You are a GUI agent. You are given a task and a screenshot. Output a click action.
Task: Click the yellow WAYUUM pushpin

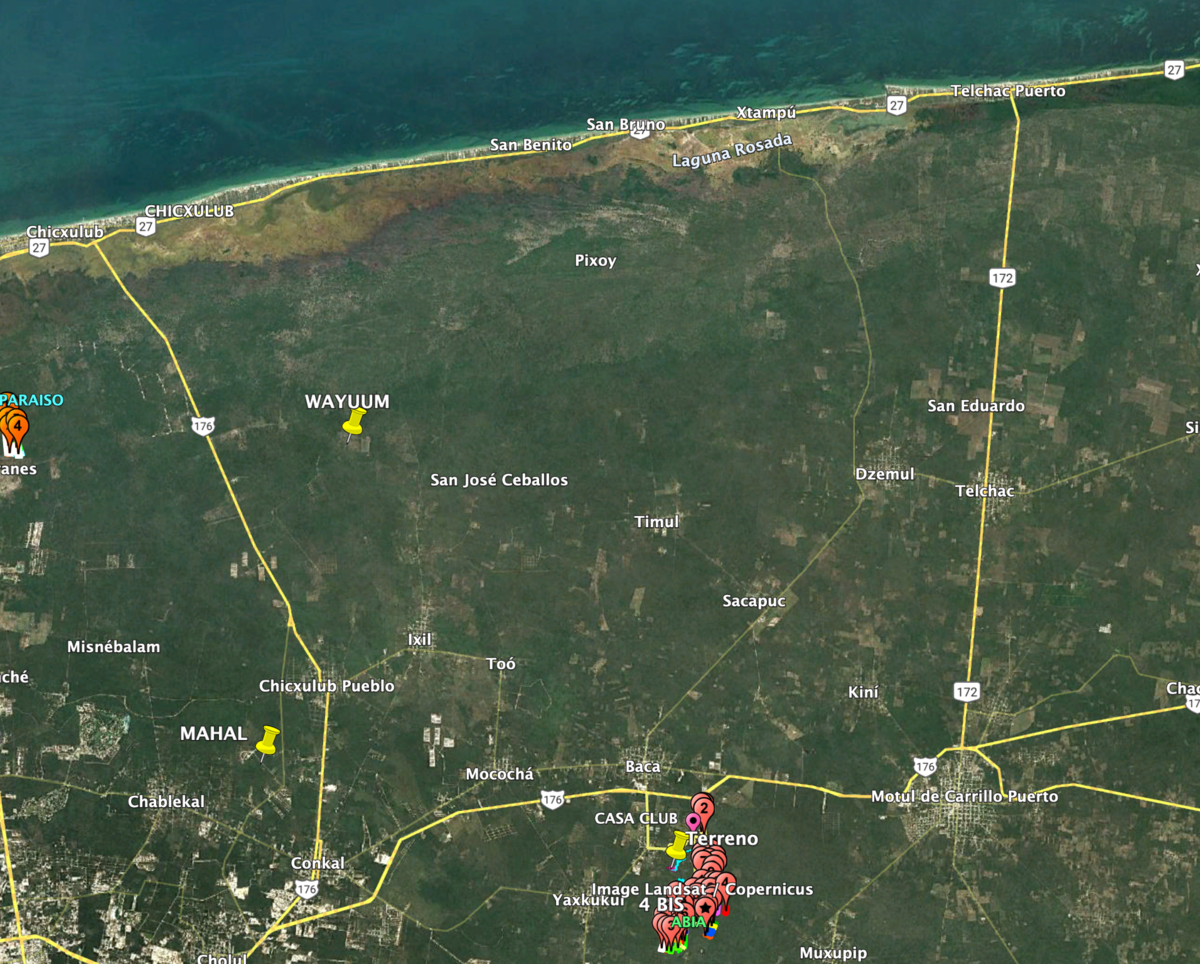coord(353,423)
